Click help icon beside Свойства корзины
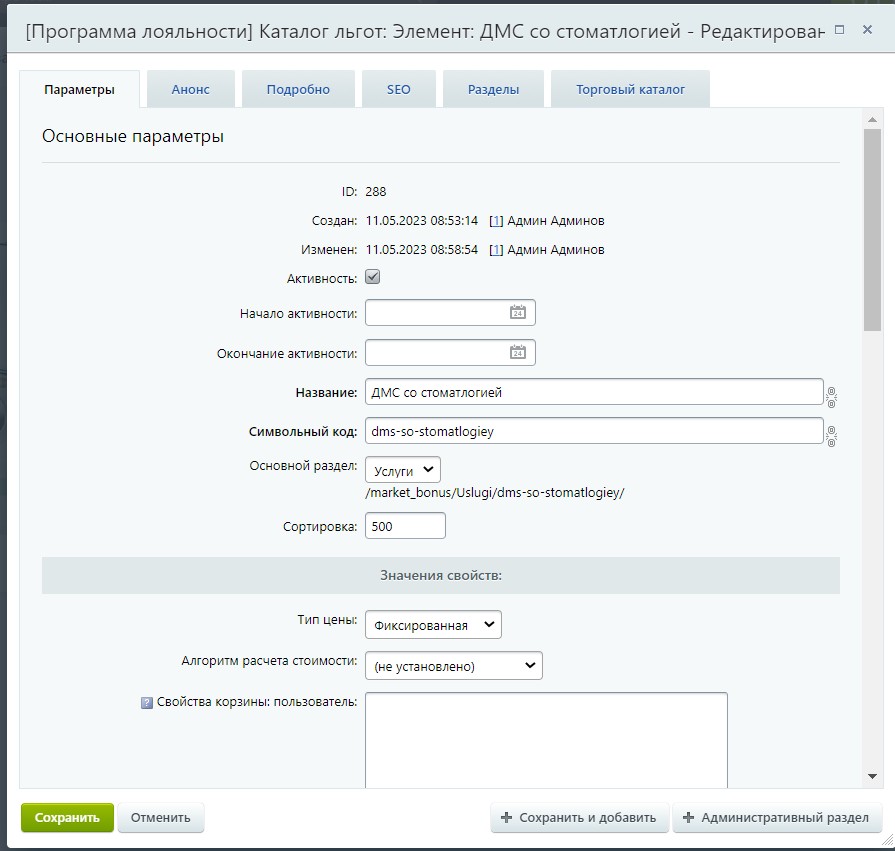This screenshot has height=851, width=895. point(147,703)
